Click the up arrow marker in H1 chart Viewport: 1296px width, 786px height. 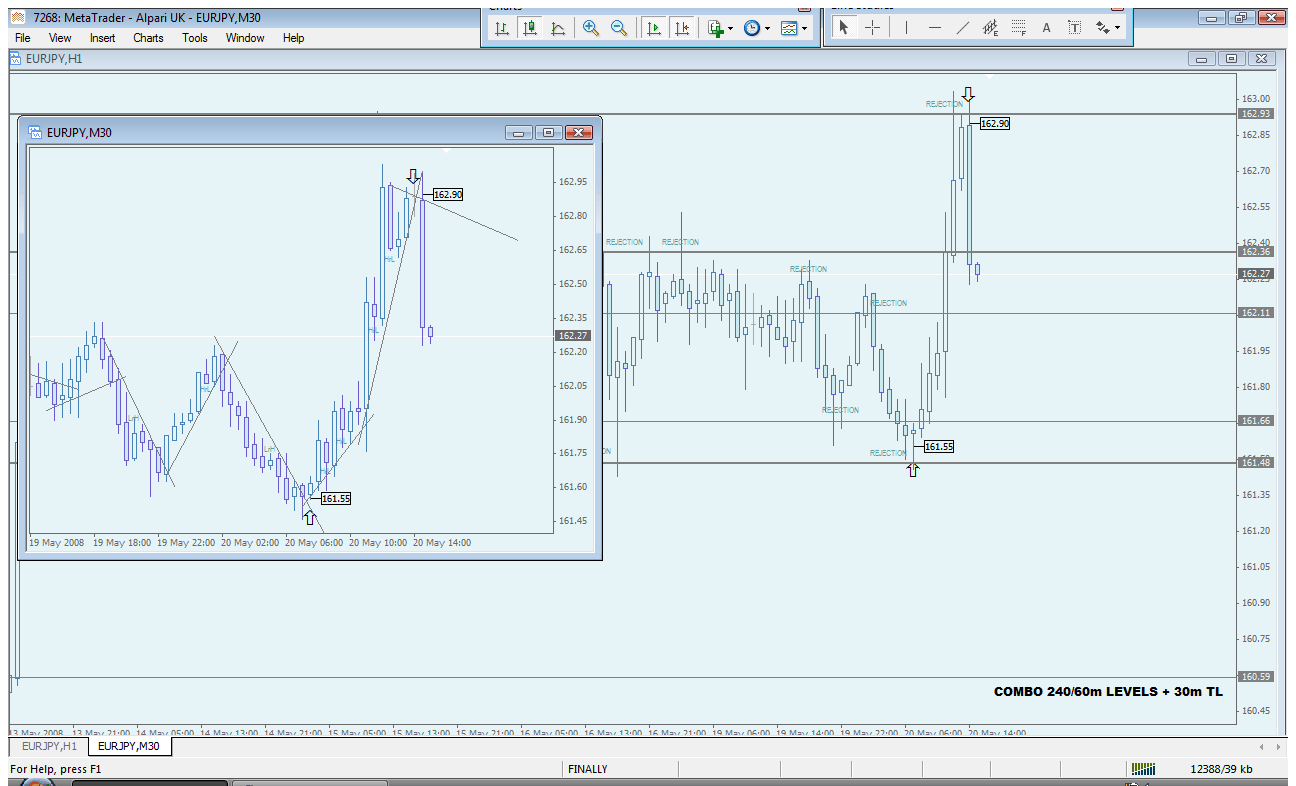click(x=912, y=469)
